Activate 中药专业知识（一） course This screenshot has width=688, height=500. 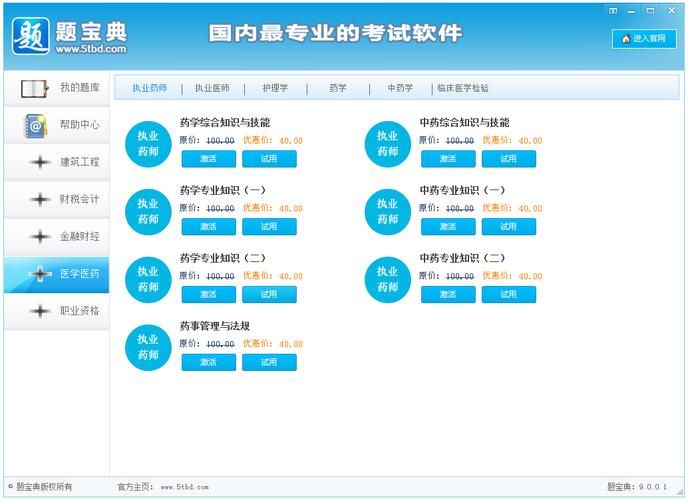(448, 227)
